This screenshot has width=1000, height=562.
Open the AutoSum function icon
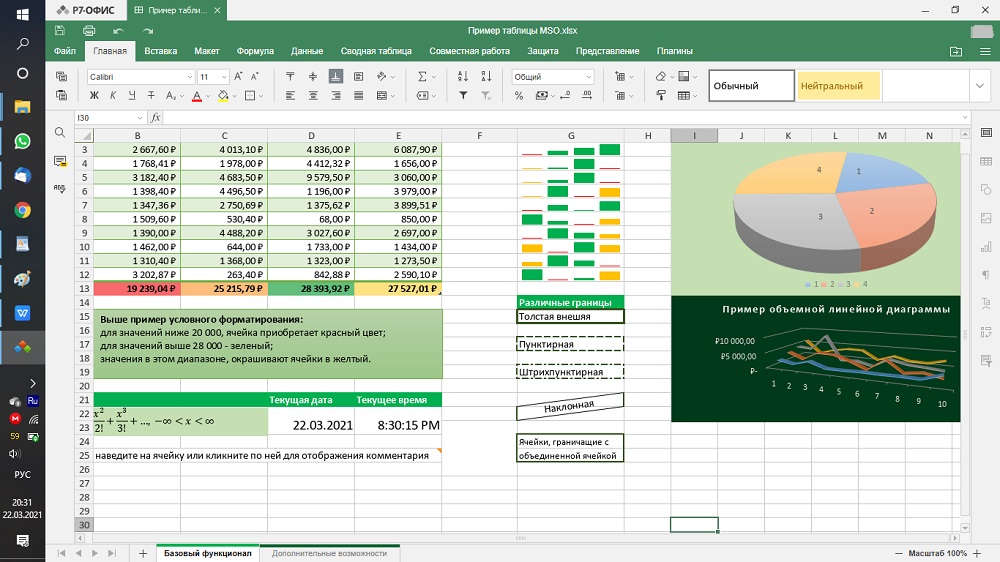click(421, 77)
